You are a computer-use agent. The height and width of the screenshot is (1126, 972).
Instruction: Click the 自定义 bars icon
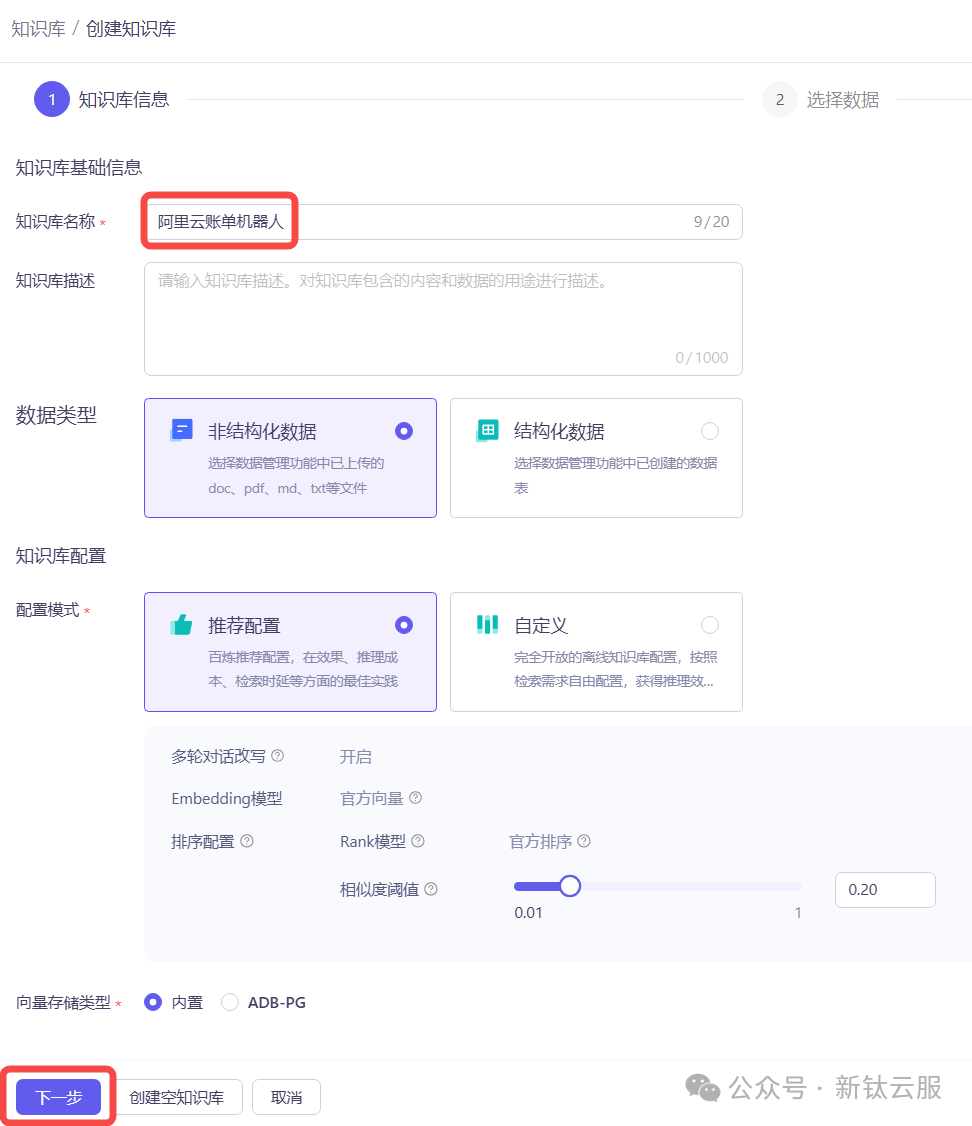487,625
